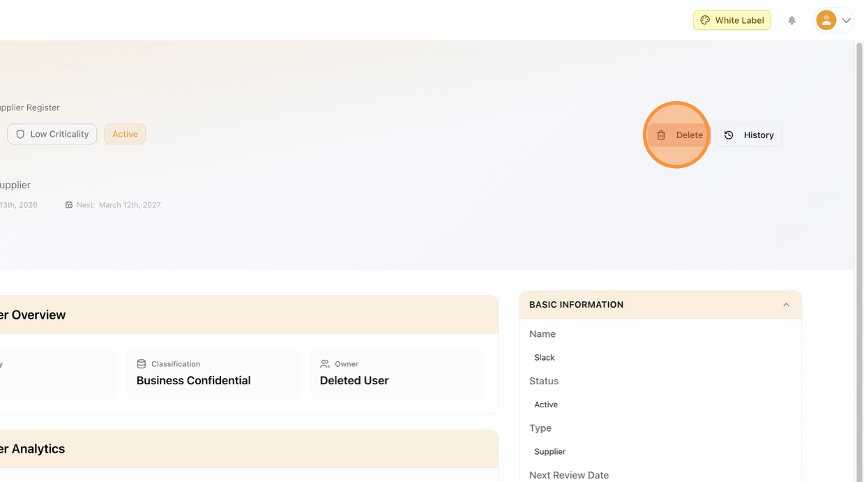Click the calendar icon beside Next date
This screenshot has width=864, height=482.
(x=69, y=205)
